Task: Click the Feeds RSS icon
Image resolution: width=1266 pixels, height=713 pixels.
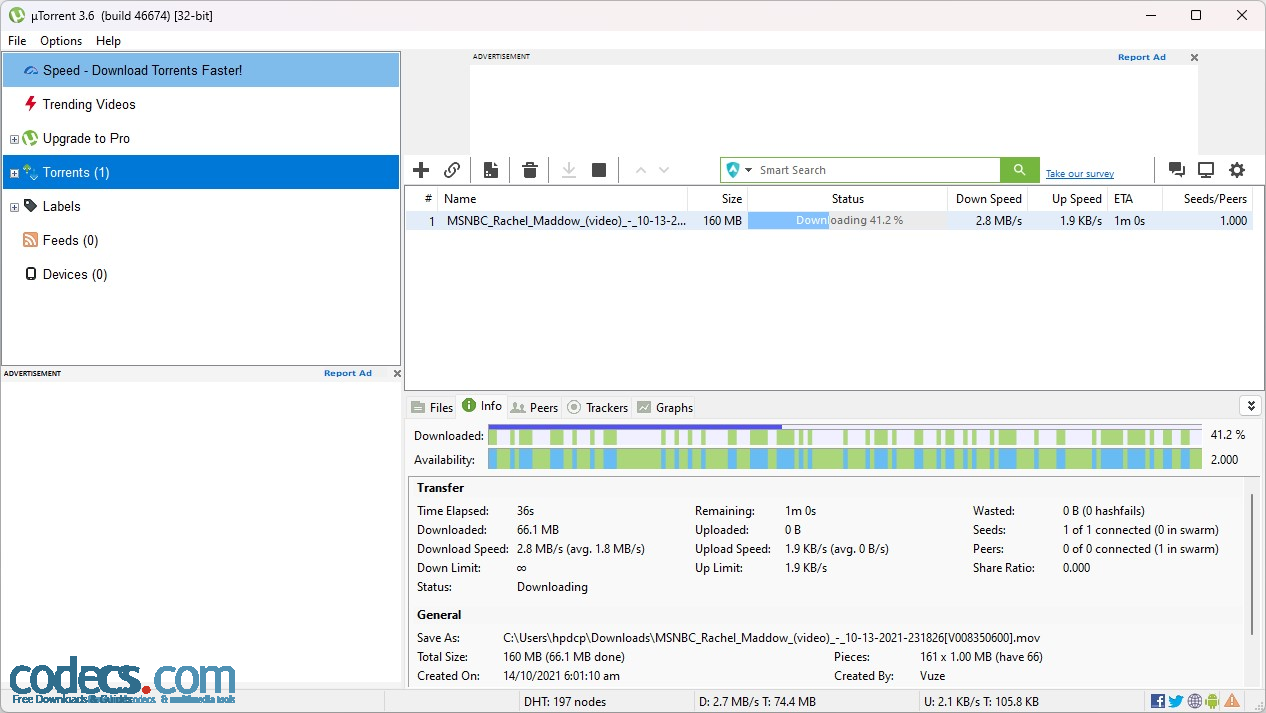Action: click(x=31, y=240)
